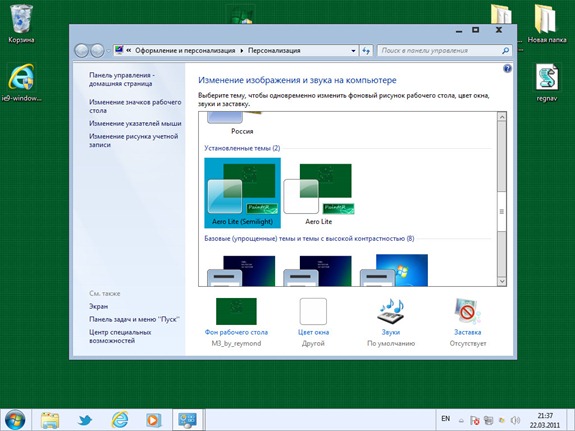Click the green desktop background preview
This screenshot has width=575, height=431.
point(236,311)
